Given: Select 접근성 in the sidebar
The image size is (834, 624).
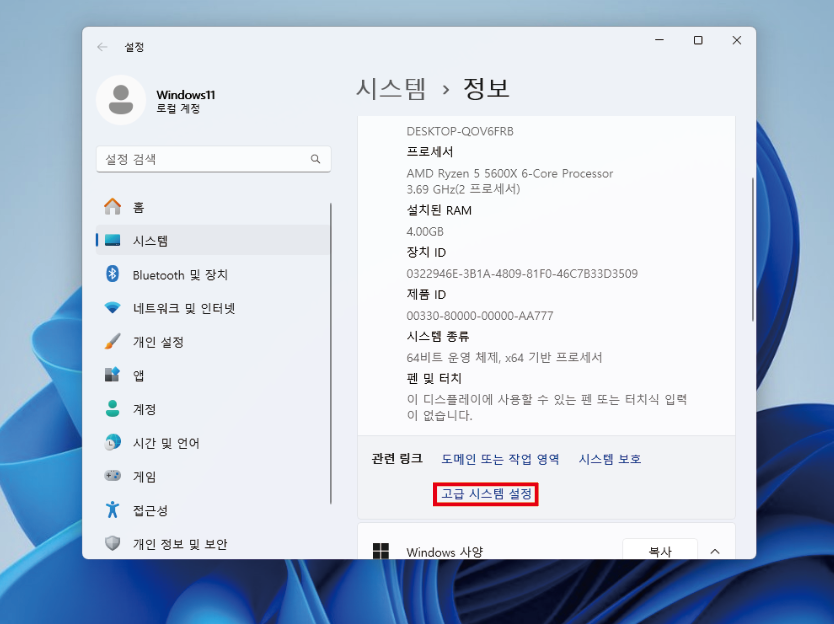Looking at the screenshot, I should (x=213, y=510).
